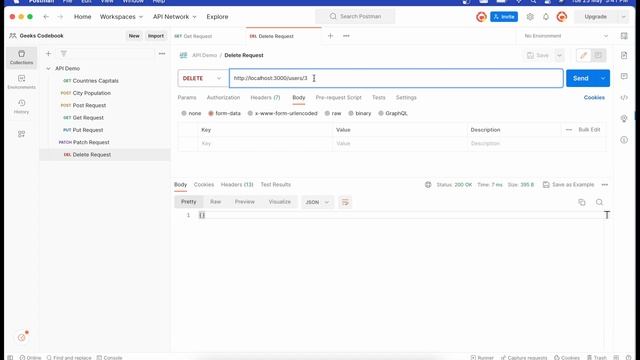This screenshot has width=640, height=360.
Task: Click the edit pencil icon
Action: click(584, 55)
